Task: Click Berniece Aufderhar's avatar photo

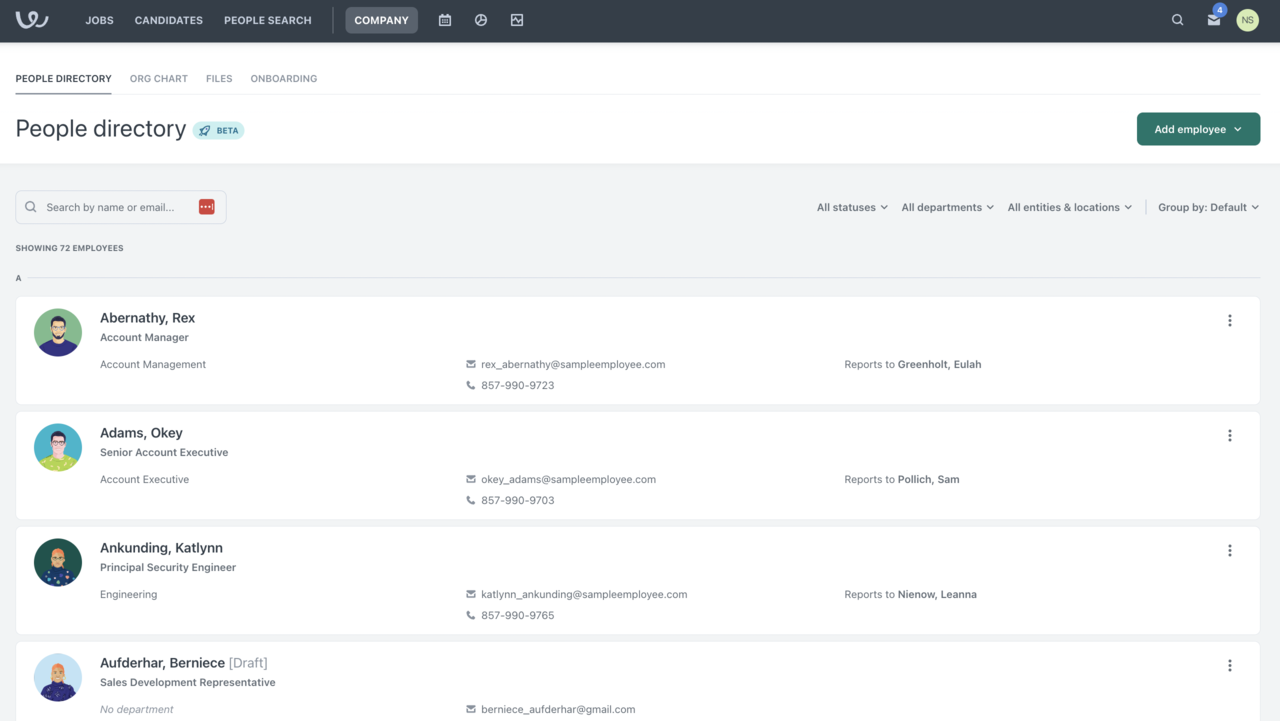Action: [58, 677]
